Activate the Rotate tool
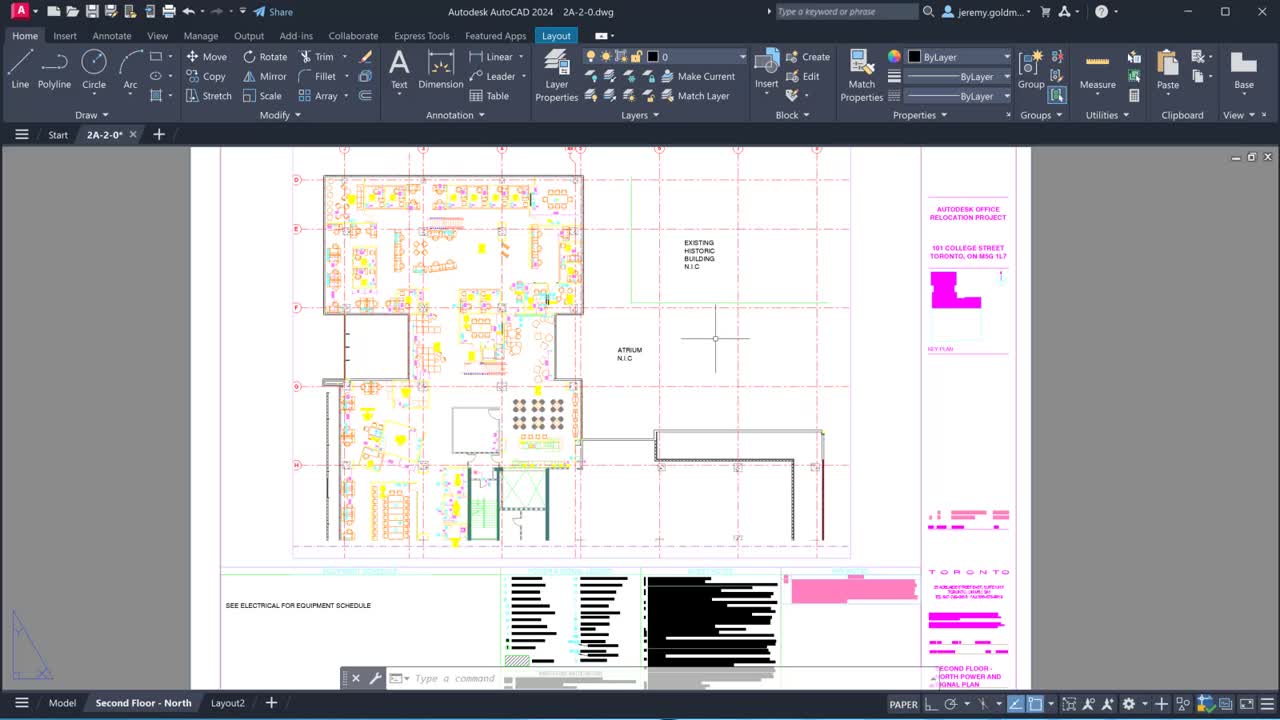This screenshot has width=1280, height=720. pyautogui.click(x=265, y=56)
